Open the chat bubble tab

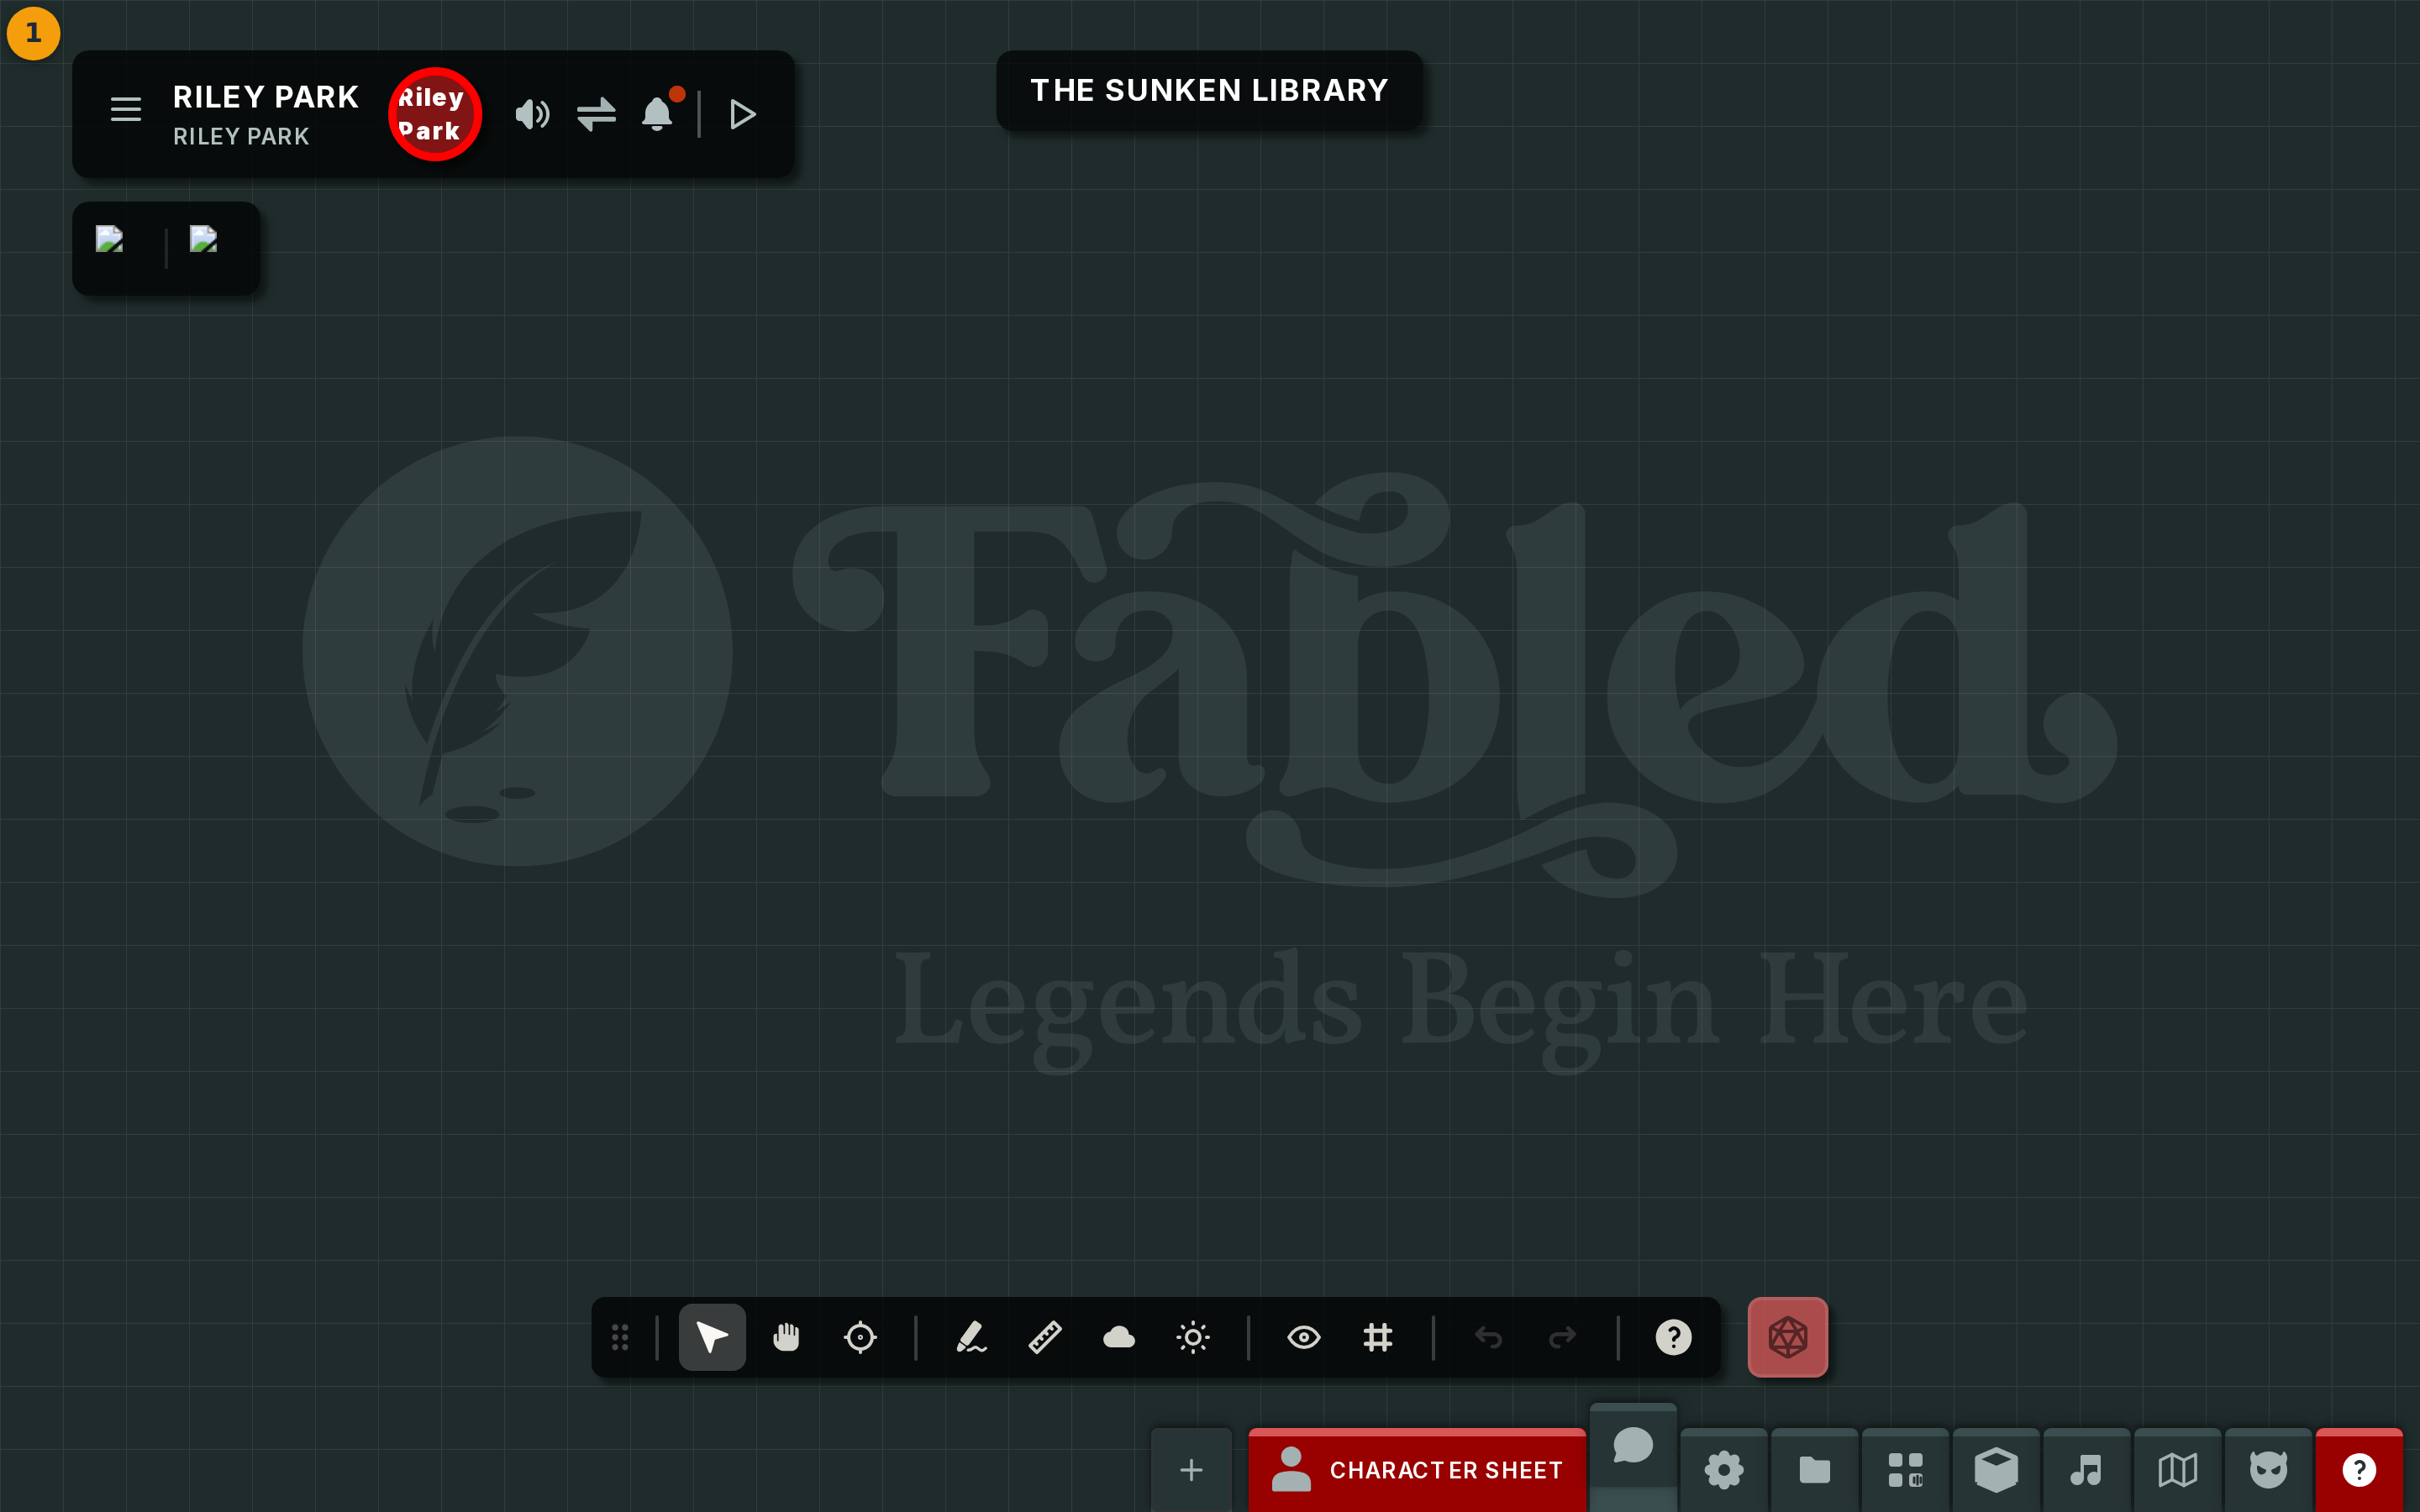1633,1447
